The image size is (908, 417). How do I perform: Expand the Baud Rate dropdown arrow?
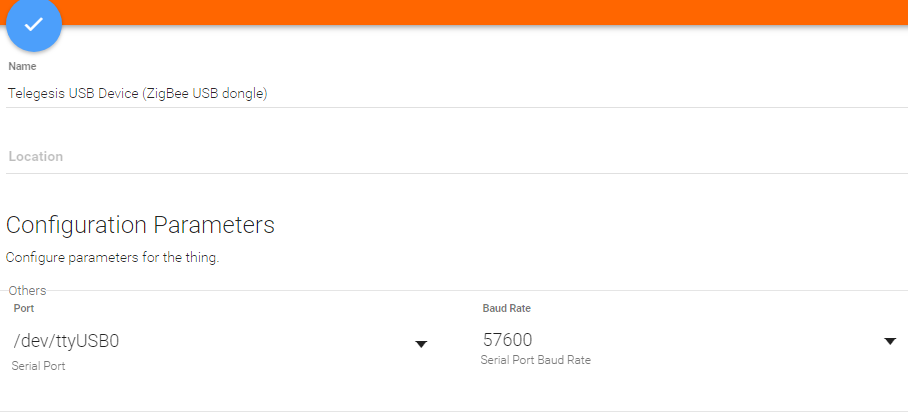(890, 342)
